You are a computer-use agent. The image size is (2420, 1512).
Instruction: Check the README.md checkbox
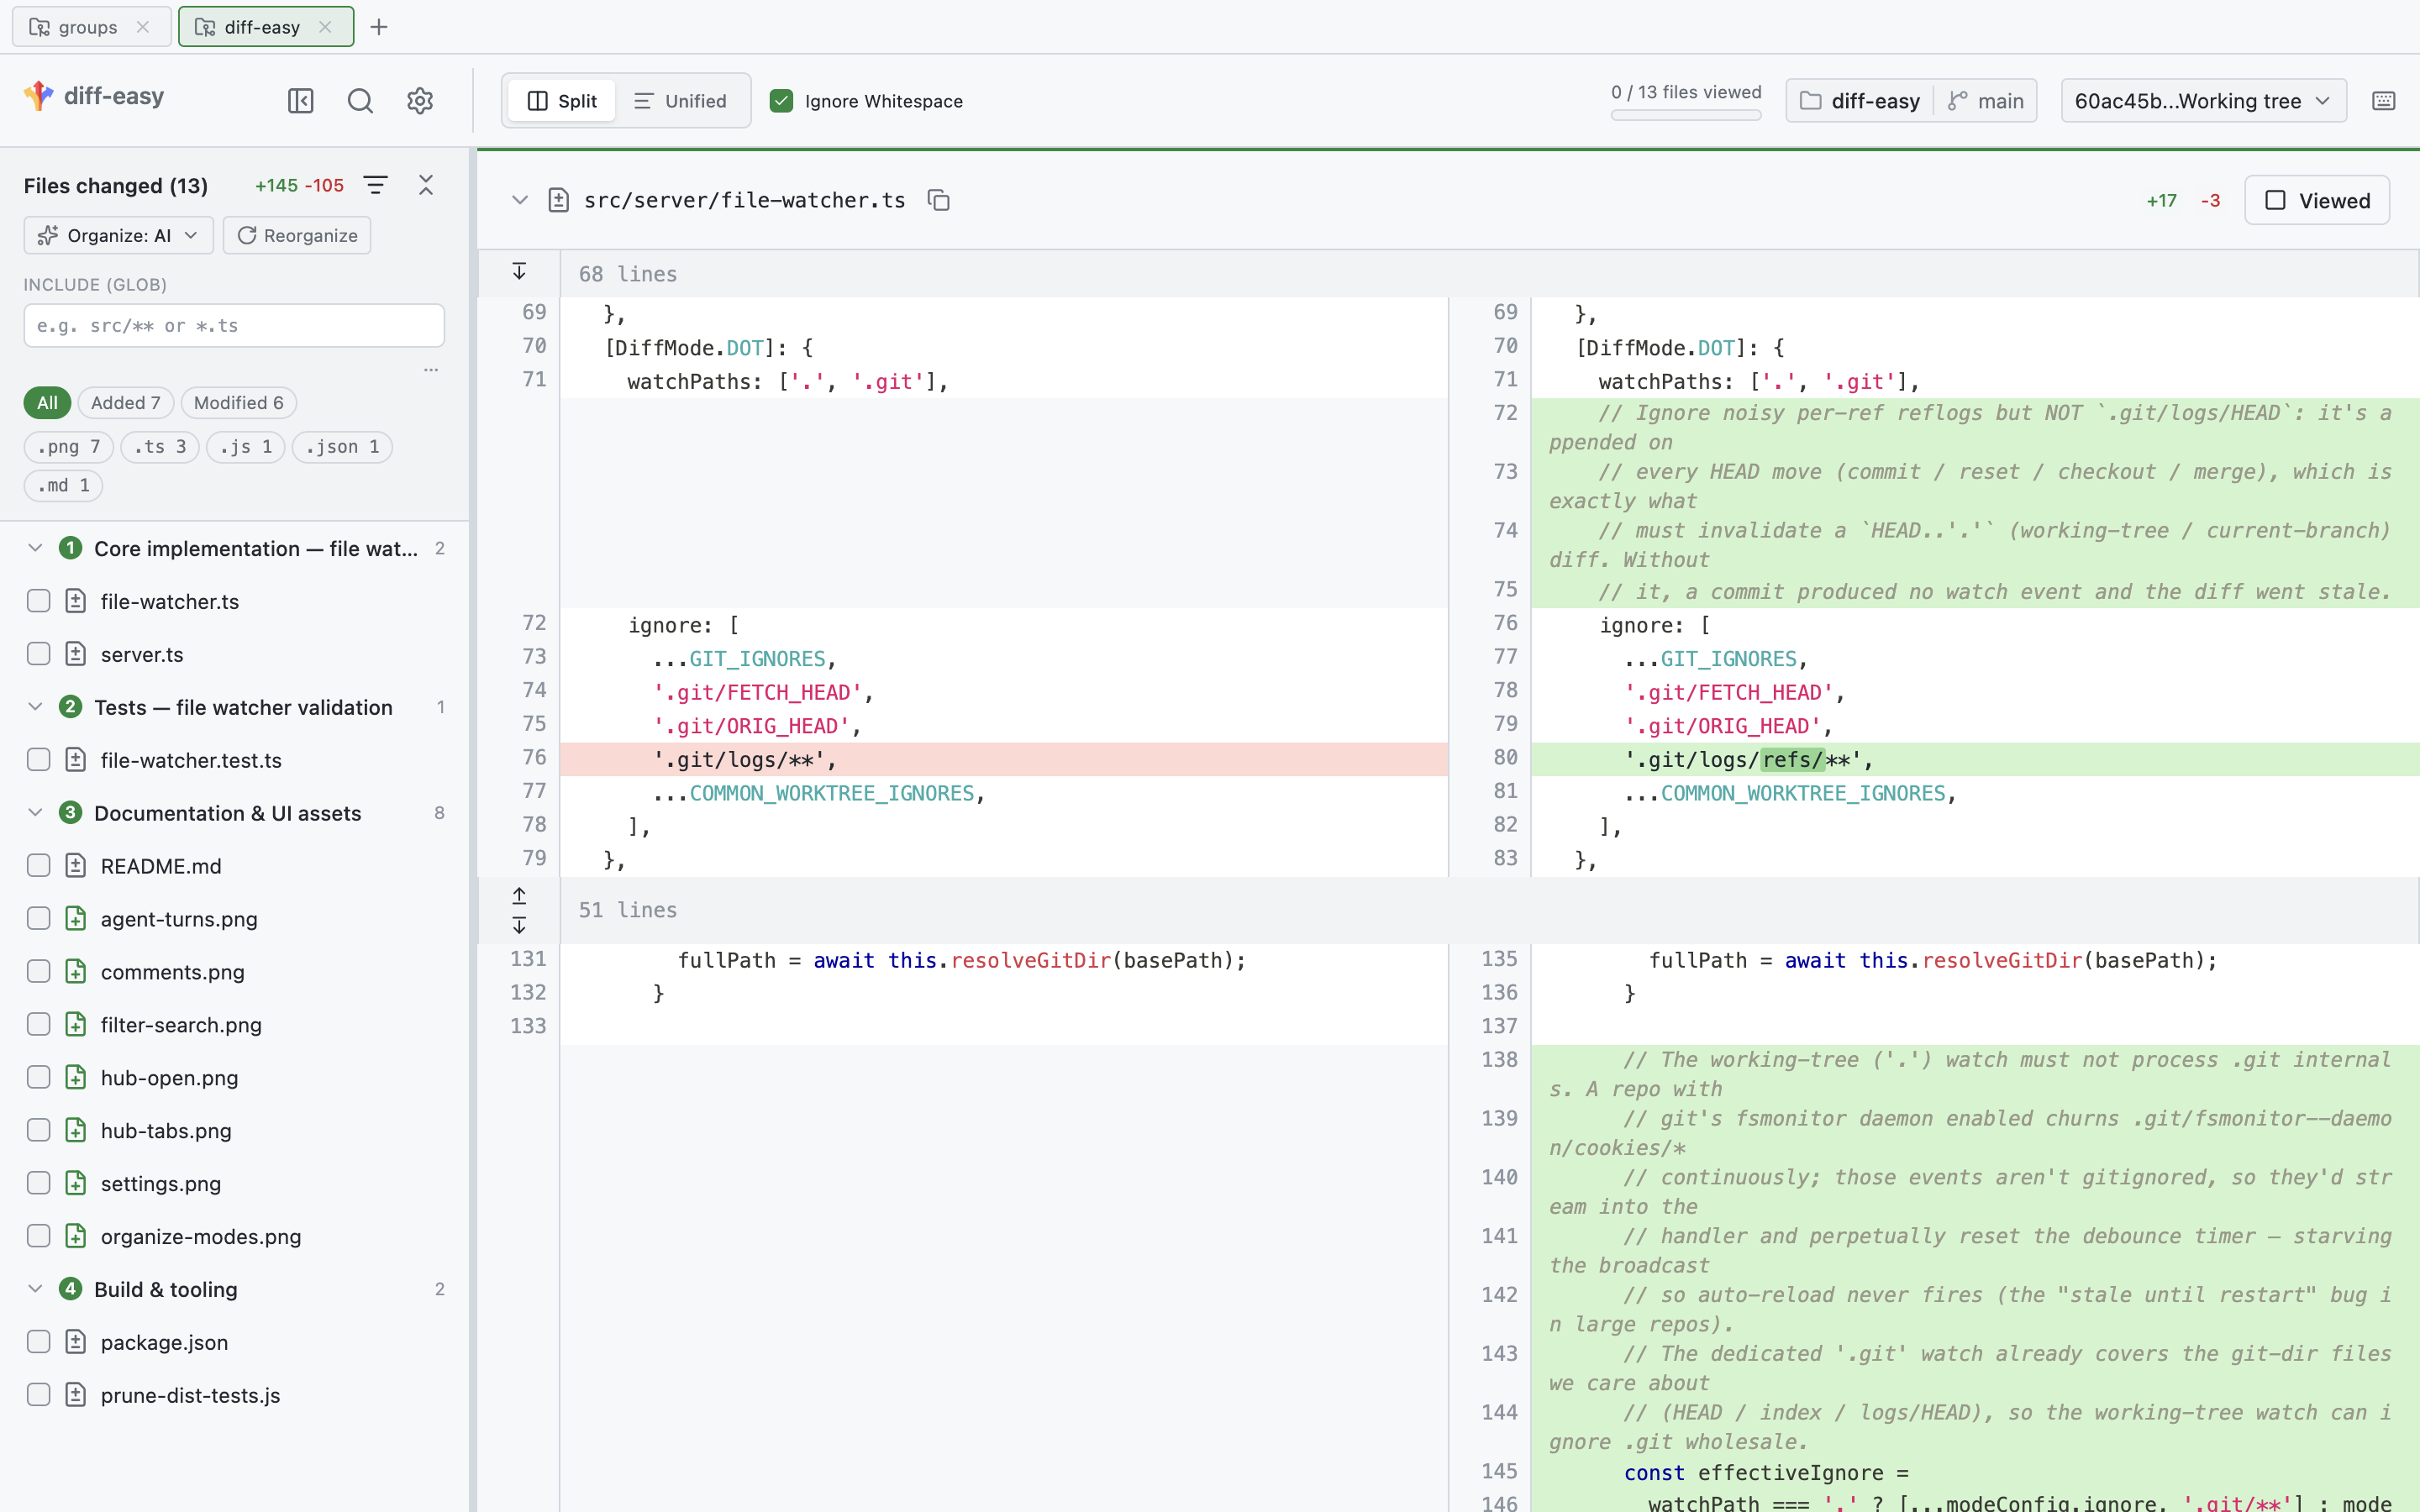[x=38, y=866]
